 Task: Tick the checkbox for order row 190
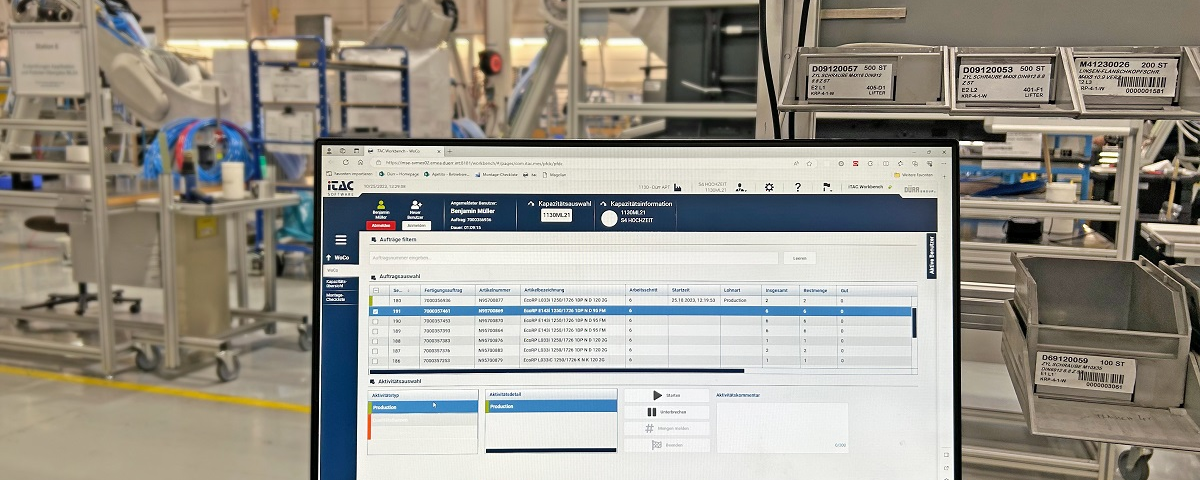coord(376,321)
